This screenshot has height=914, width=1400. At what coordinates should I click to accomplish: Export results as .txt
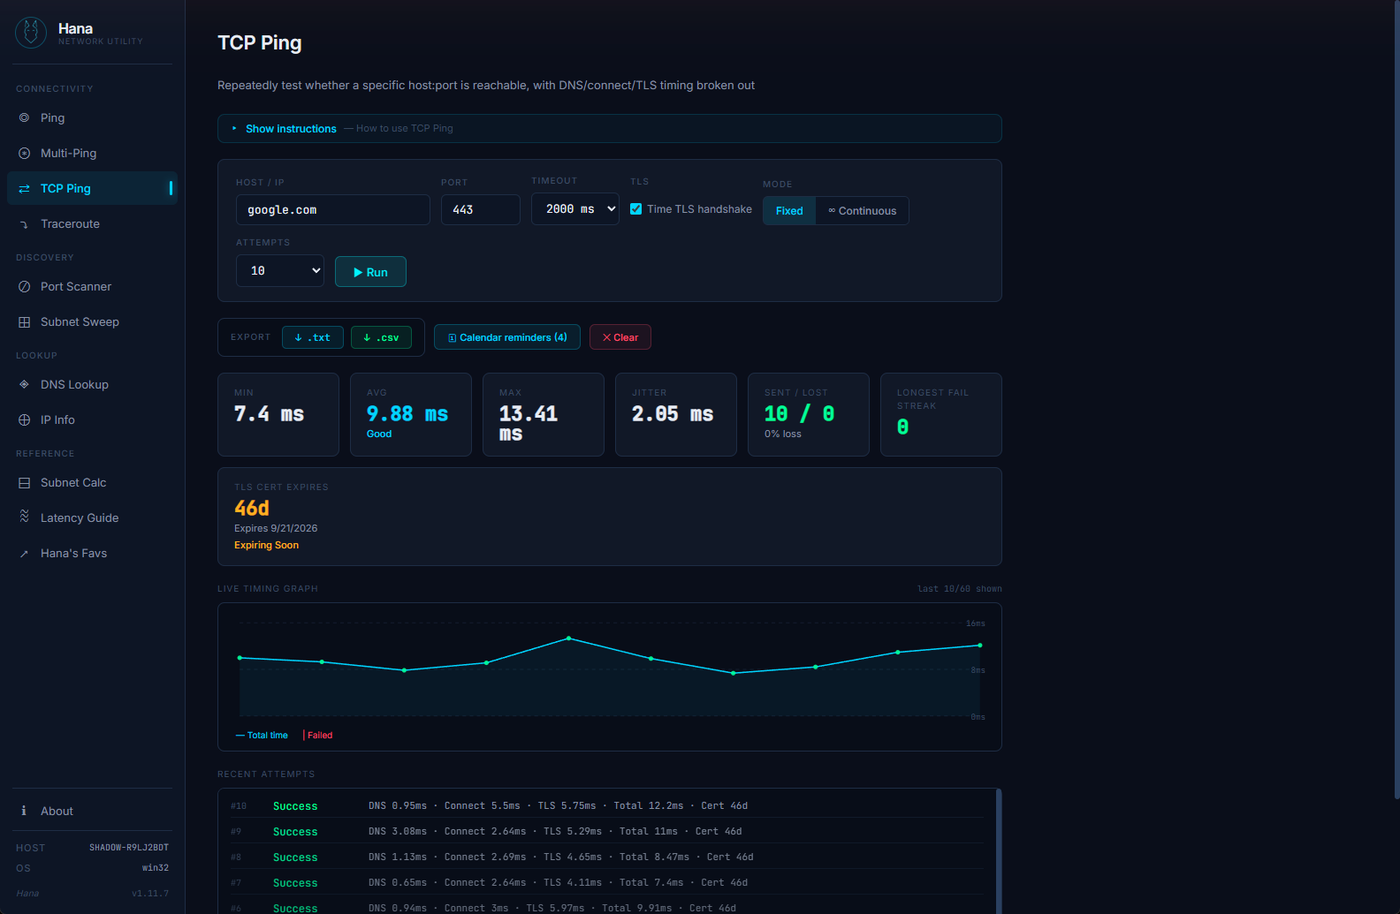pyautogui.click(x=313, y=338)
